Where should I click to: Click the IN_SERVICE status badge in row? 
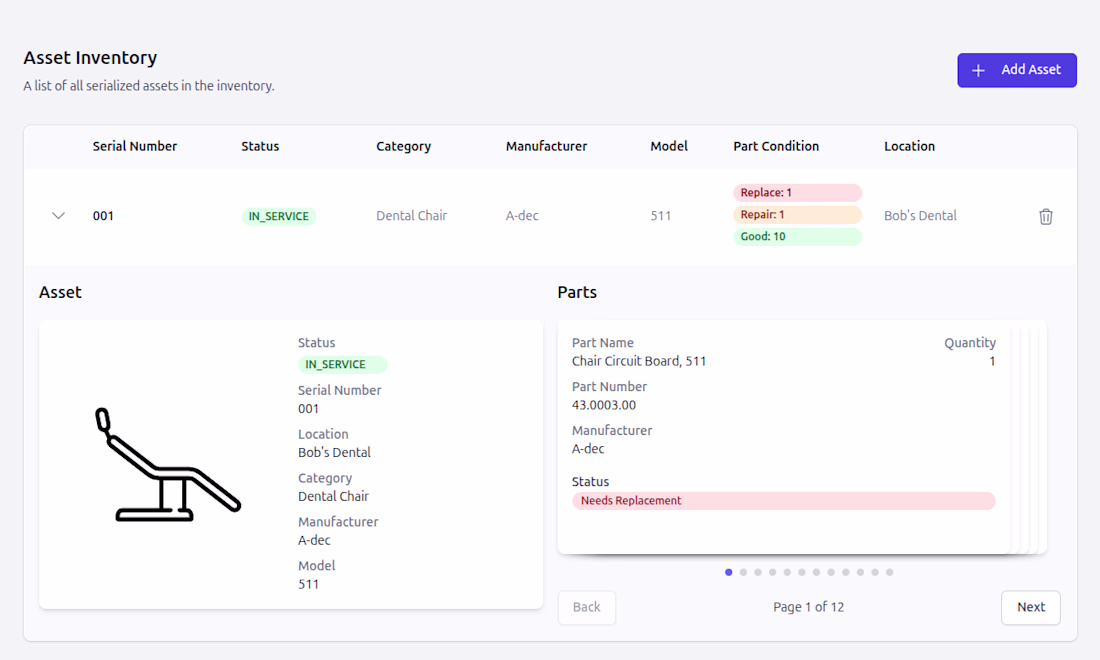tap(279, 216)
